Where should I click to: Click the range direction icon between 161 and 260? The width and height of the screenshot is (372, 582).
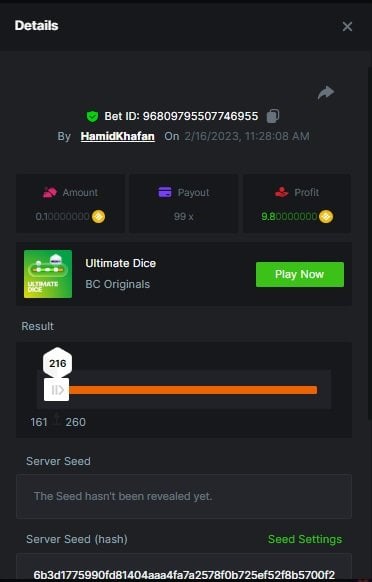click(57, 420)
